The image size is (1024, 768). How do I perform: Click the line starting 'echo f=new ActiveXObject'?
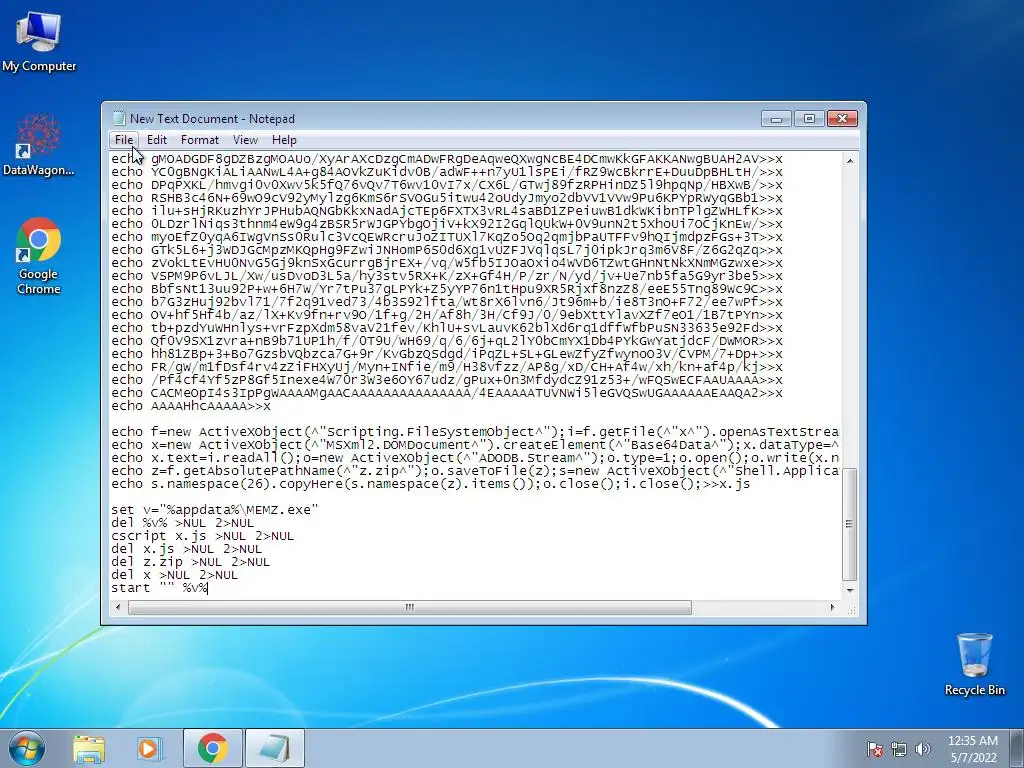475,432
